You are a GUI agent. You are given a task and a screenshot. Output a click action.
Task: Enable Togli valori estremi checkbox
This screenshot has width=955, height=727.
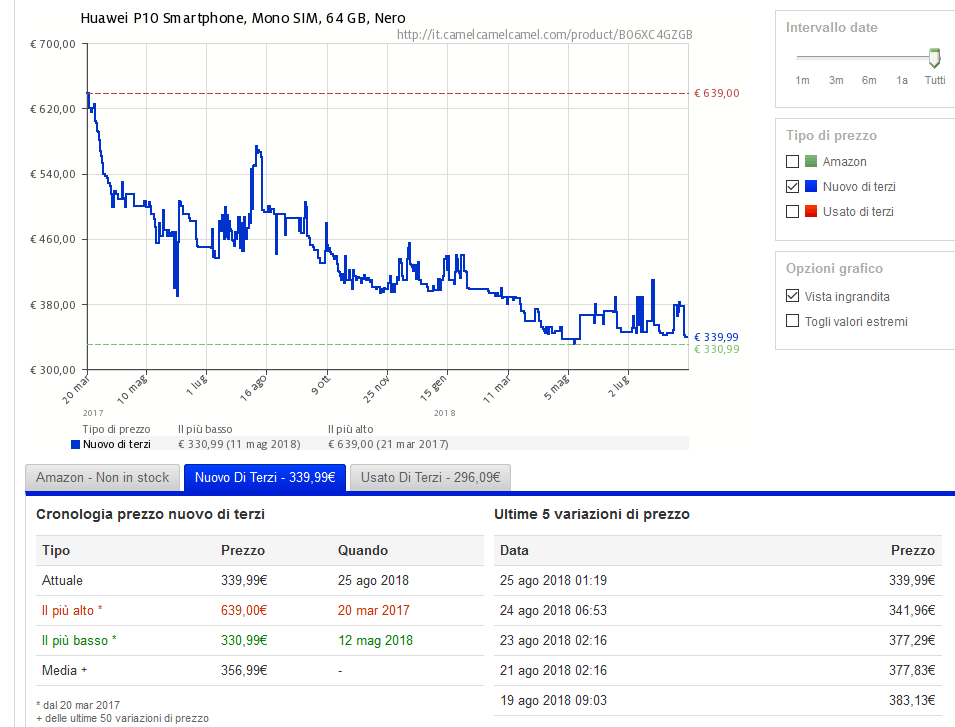click(793, 322)
